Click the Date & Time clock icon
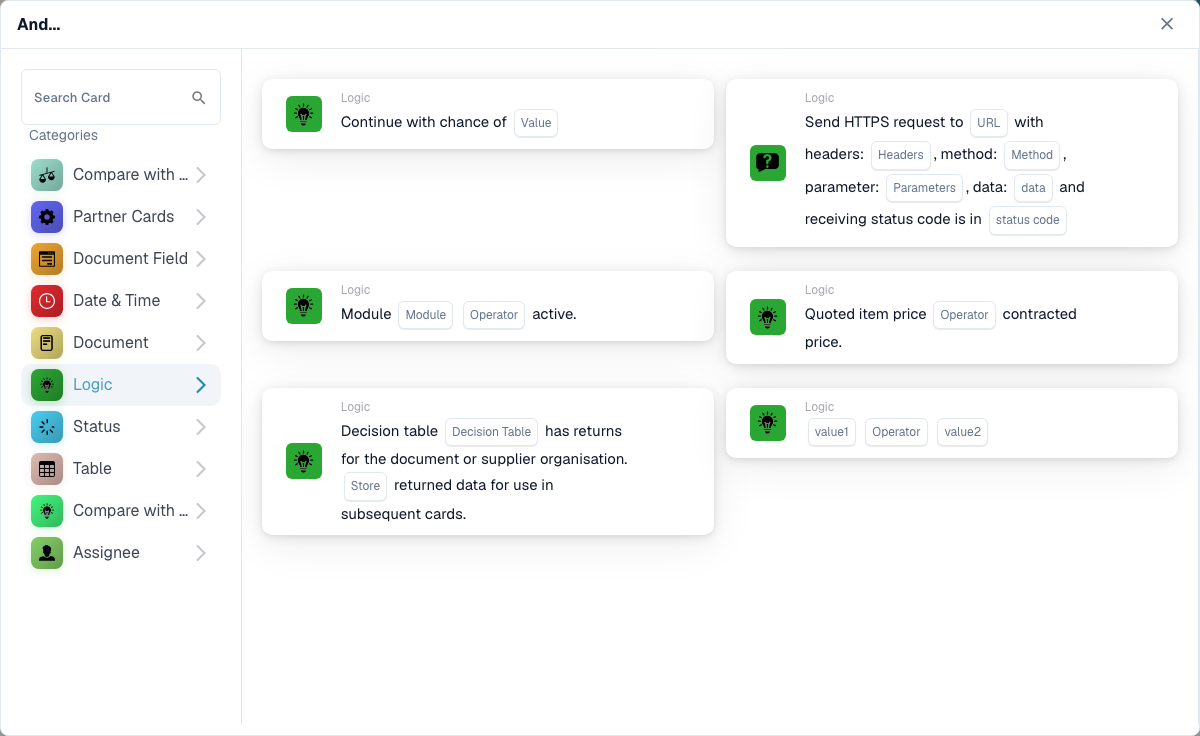Viewport: 1200px width, 736px height. [x=47, y=301]
